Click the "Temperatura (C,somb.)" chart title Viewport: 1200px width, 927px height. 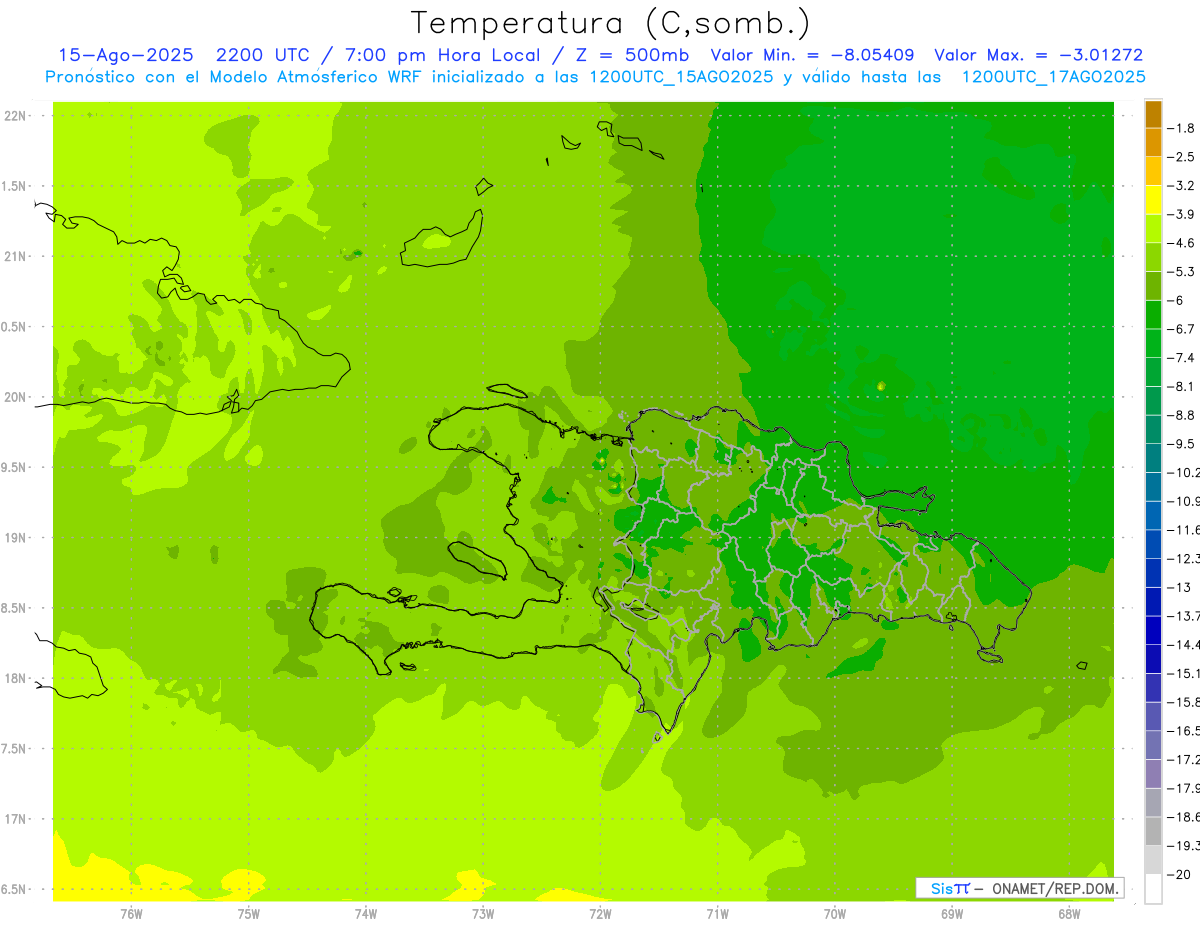(610, 23)
